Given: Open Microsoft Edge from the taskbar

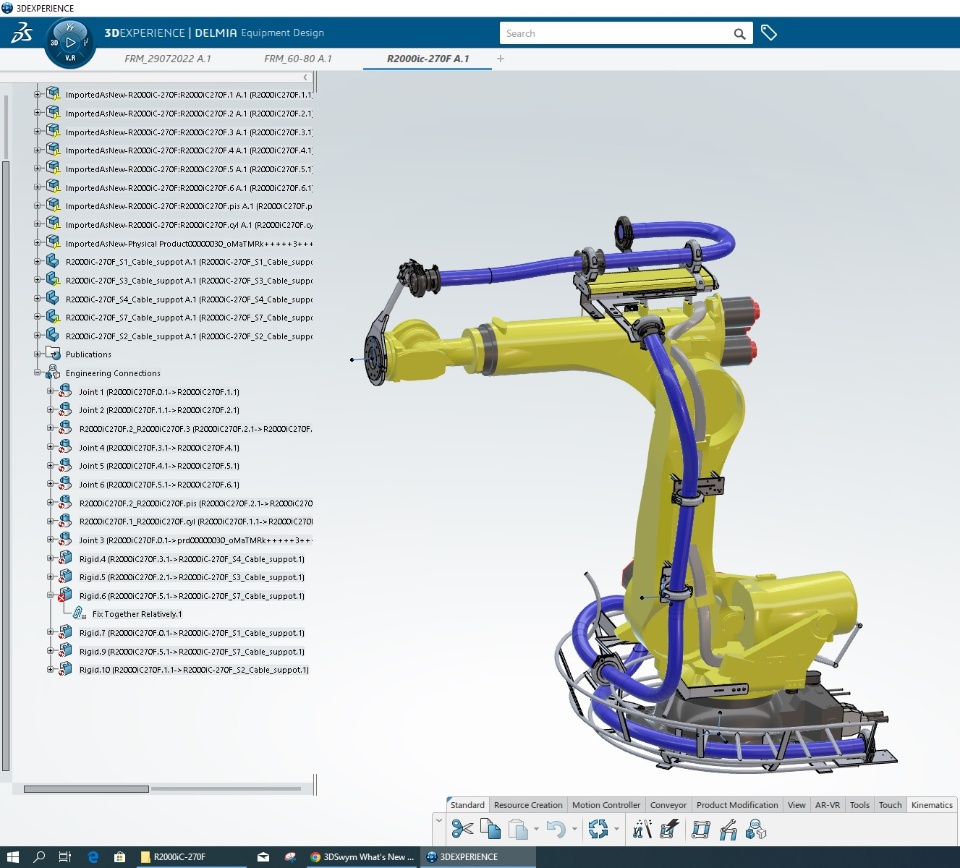Looking at the screenshot, I should [x=93, y=857].
